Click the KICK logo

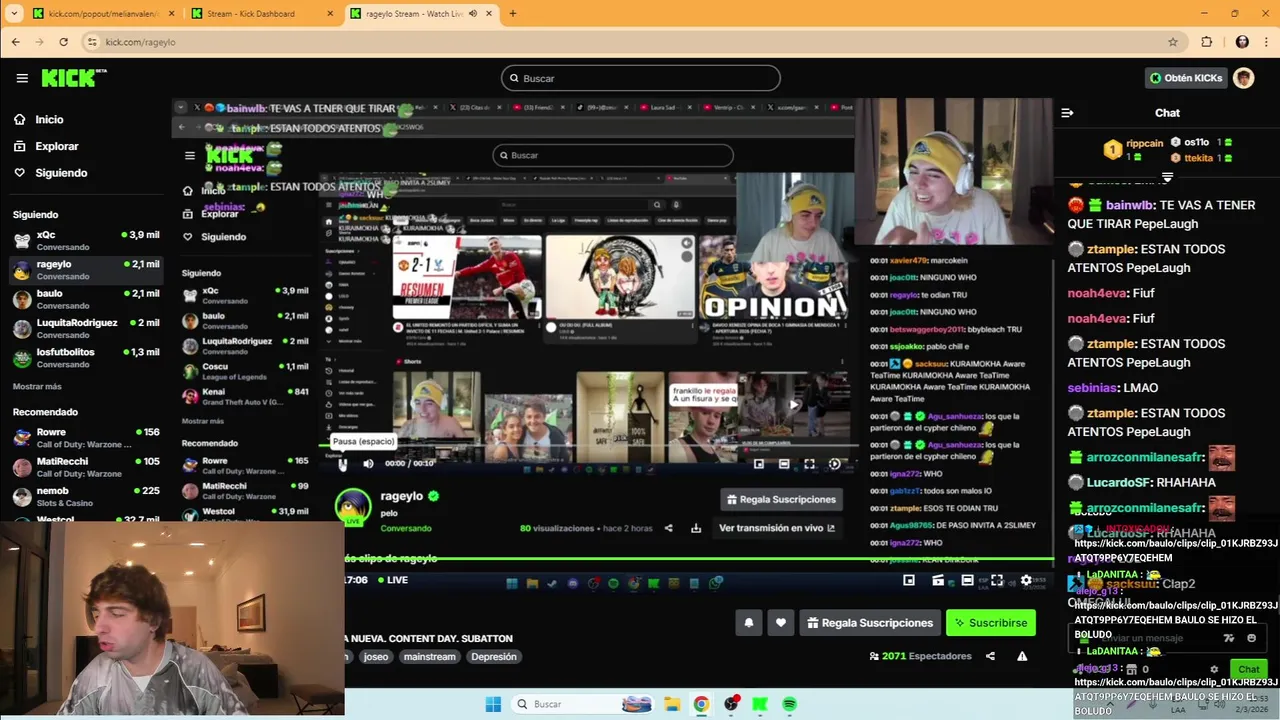coord(73,78)
